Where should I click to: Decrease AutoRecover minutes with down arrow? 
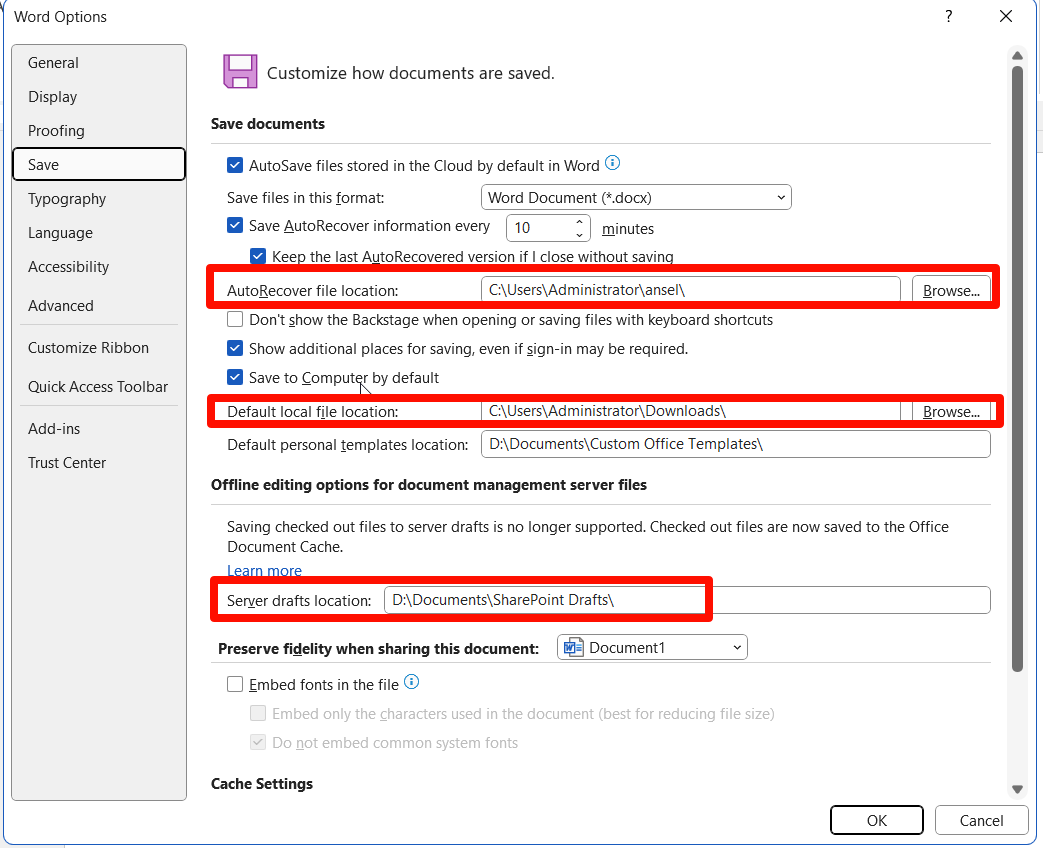[579, 235]
